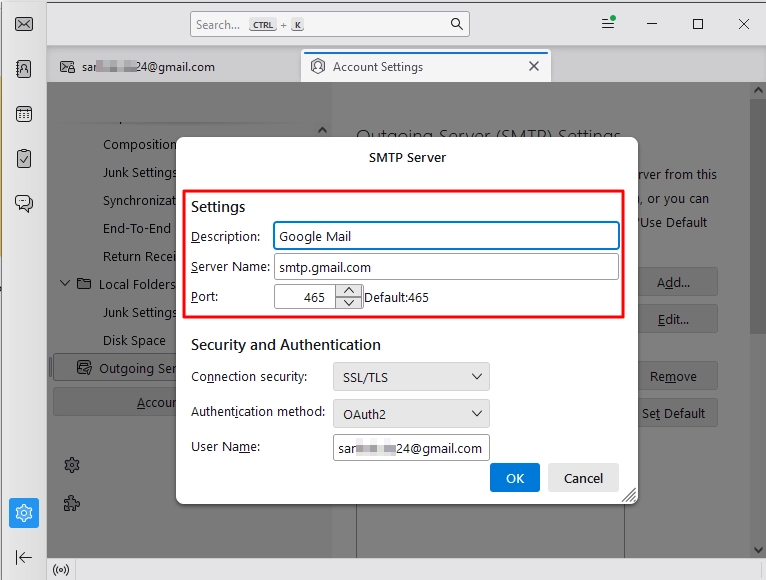Click the search magnifier icon
The width and height of the screenshot is (766, 580).
456,24
